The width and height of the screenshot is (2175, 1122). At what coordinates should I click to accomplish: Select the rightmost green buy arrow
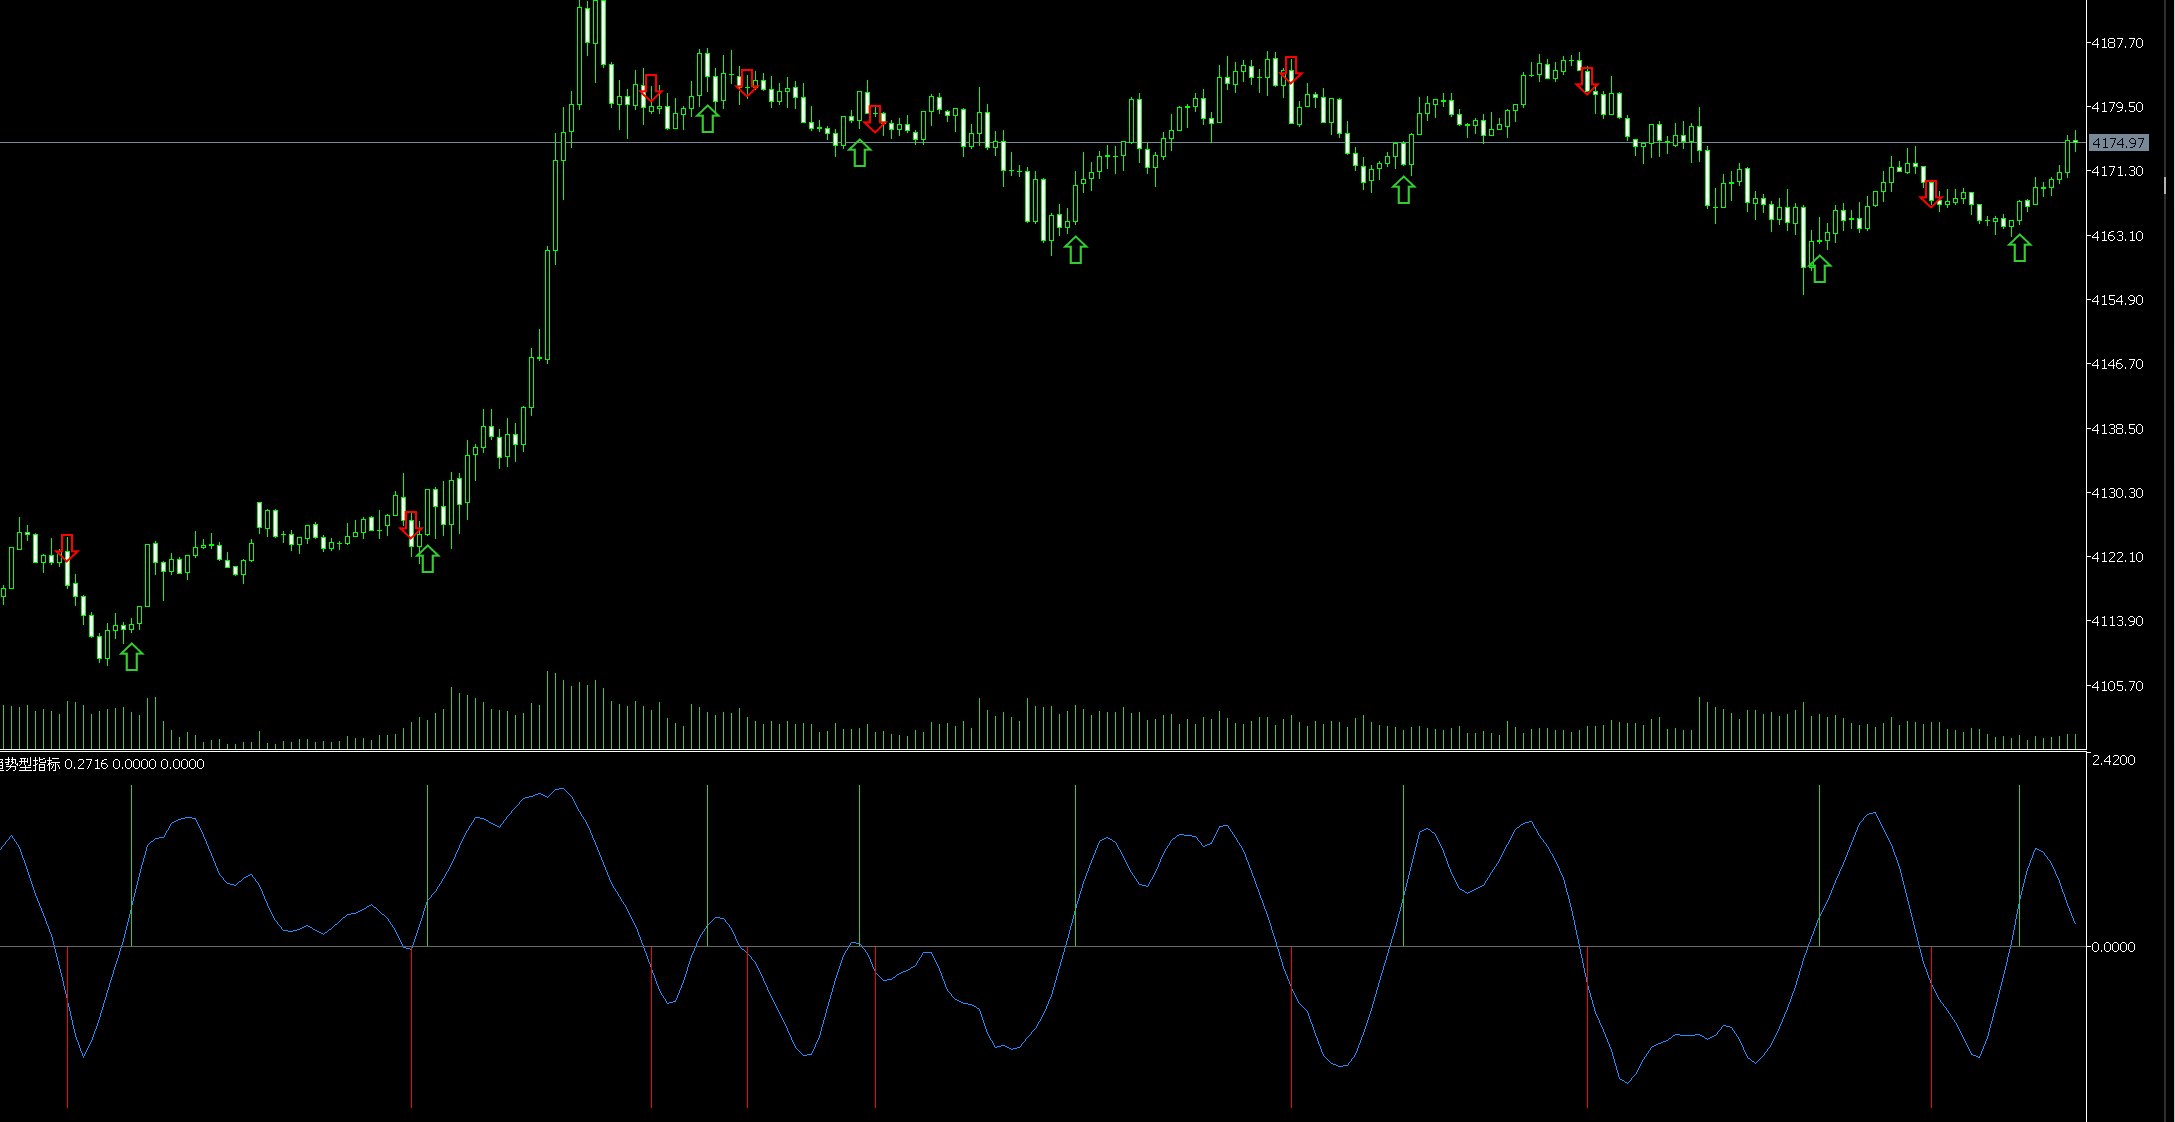2020,248
